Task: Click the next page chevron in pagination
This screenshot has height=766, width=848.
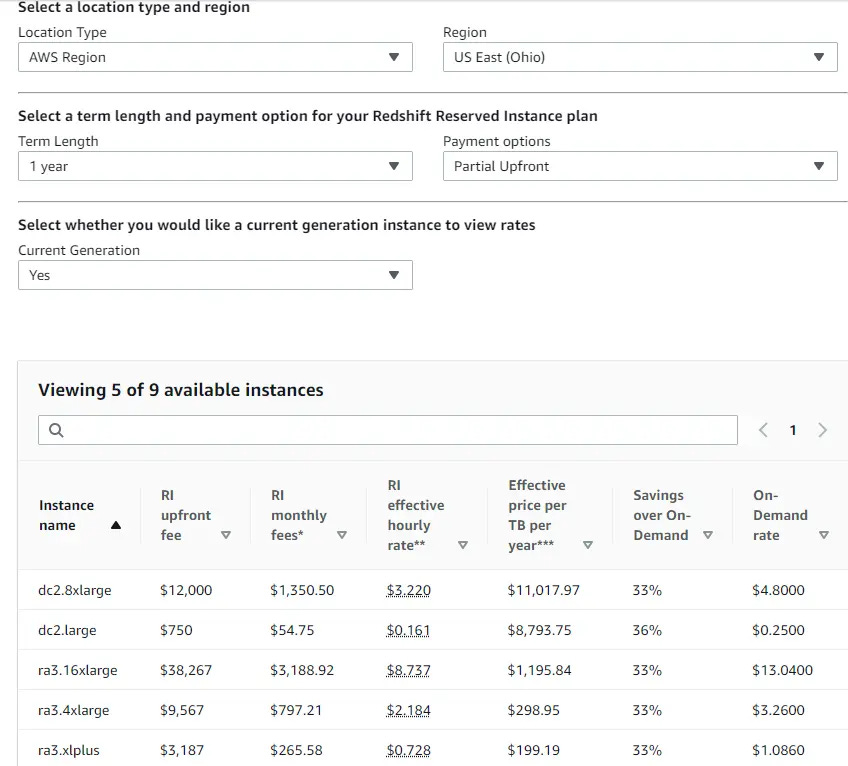Action: click(x=823, y=429)
